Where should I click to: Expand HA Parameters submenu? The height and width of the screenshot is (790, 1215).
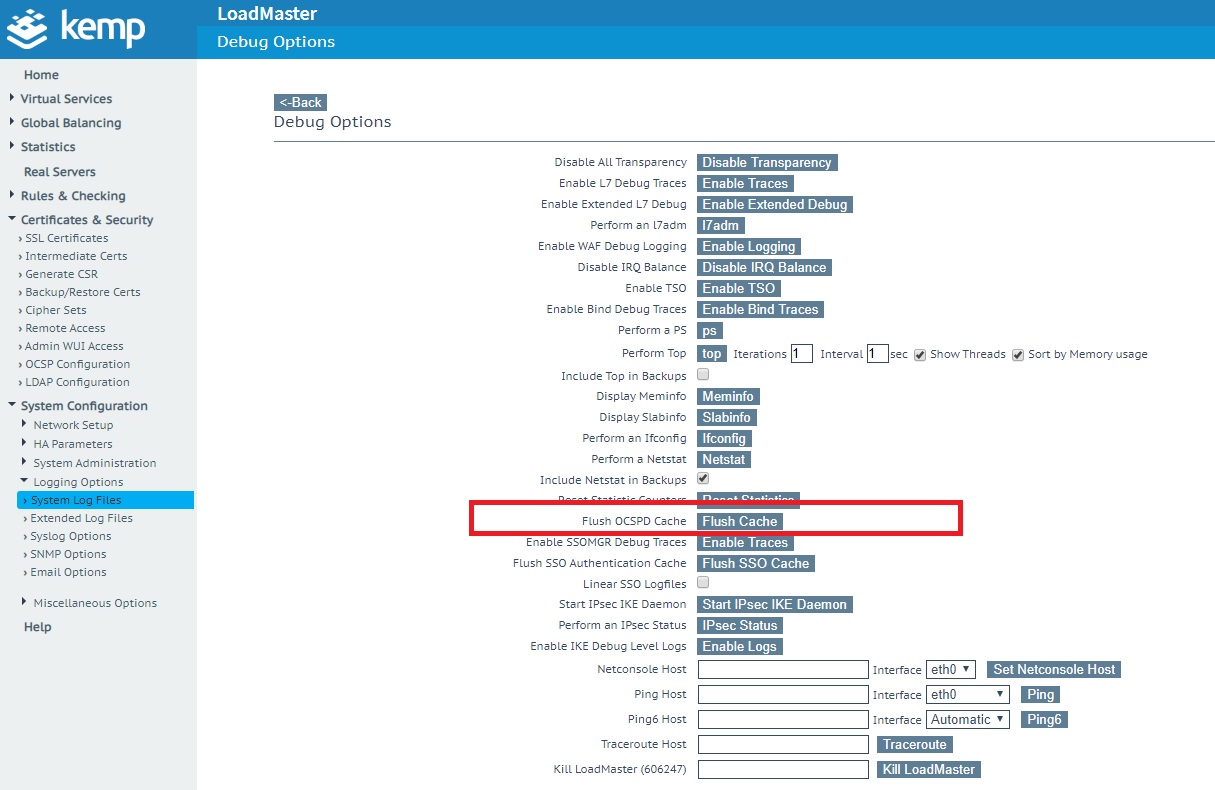pos(73,444)
